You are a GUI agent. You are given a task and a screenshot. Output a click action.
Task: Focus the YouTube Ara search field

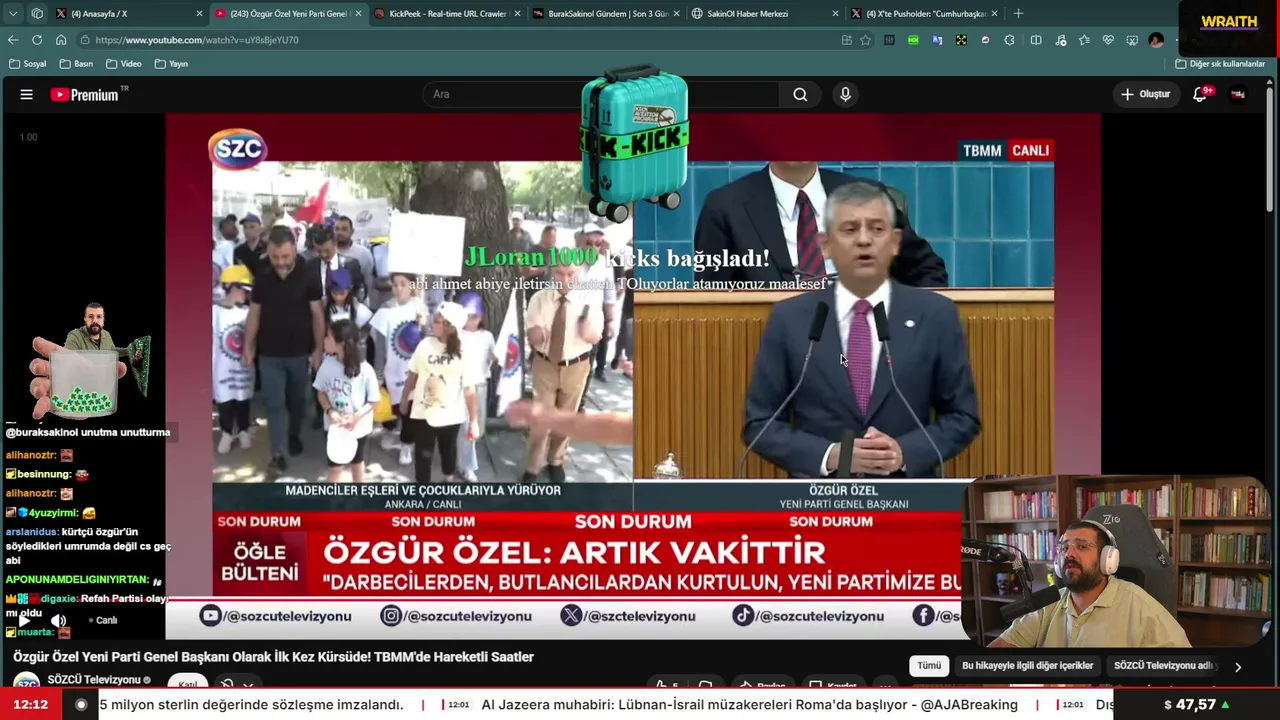[600, 94]
